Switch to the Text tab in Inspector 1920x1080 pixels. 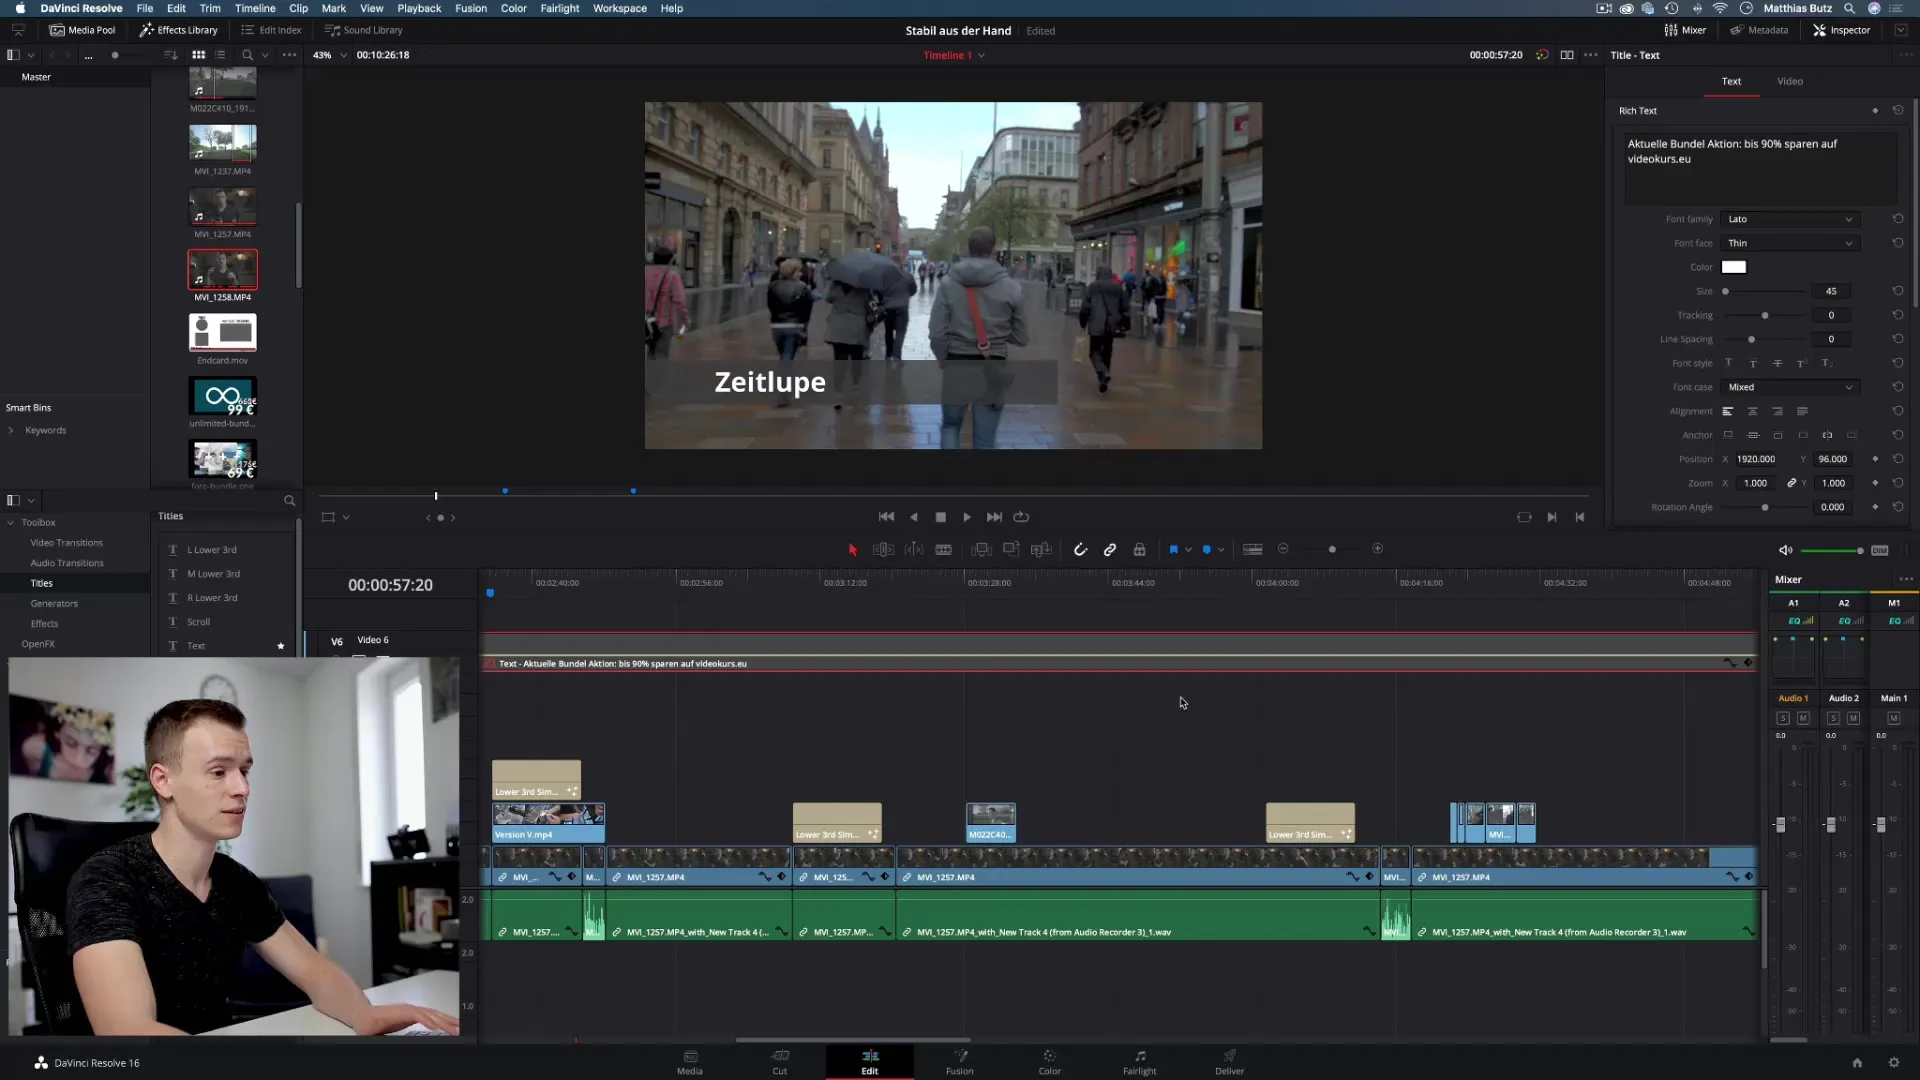1731,82
